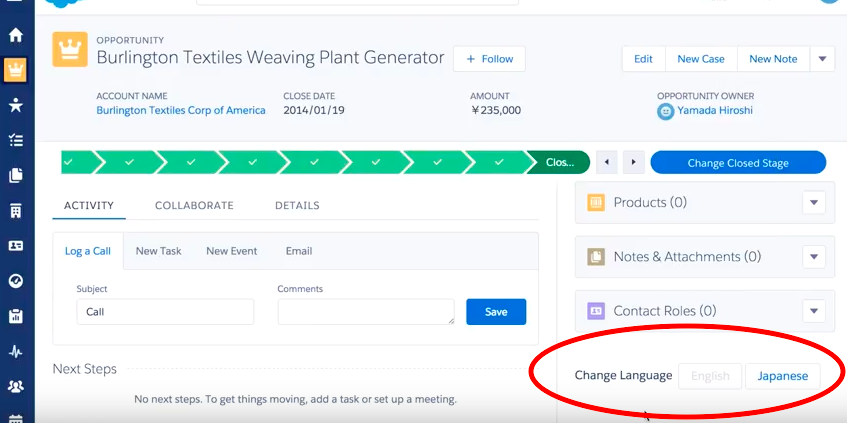Open Yamada Hiroshi owner profile link
847x423 pixels.
715,110
